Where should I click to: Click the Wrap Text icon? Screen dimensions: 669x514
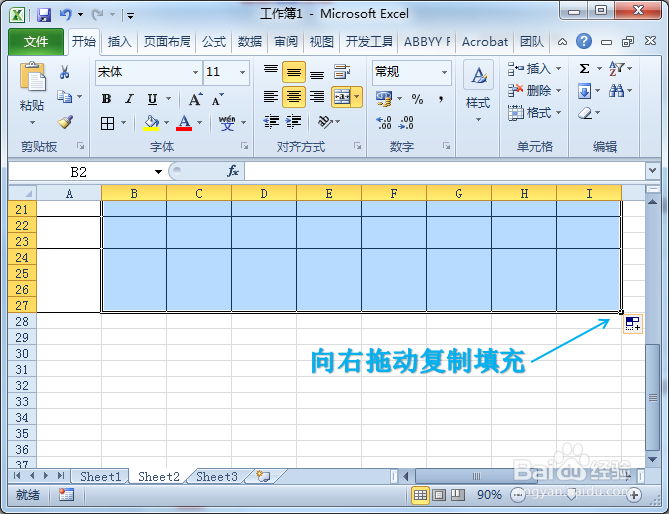(342, 72)
